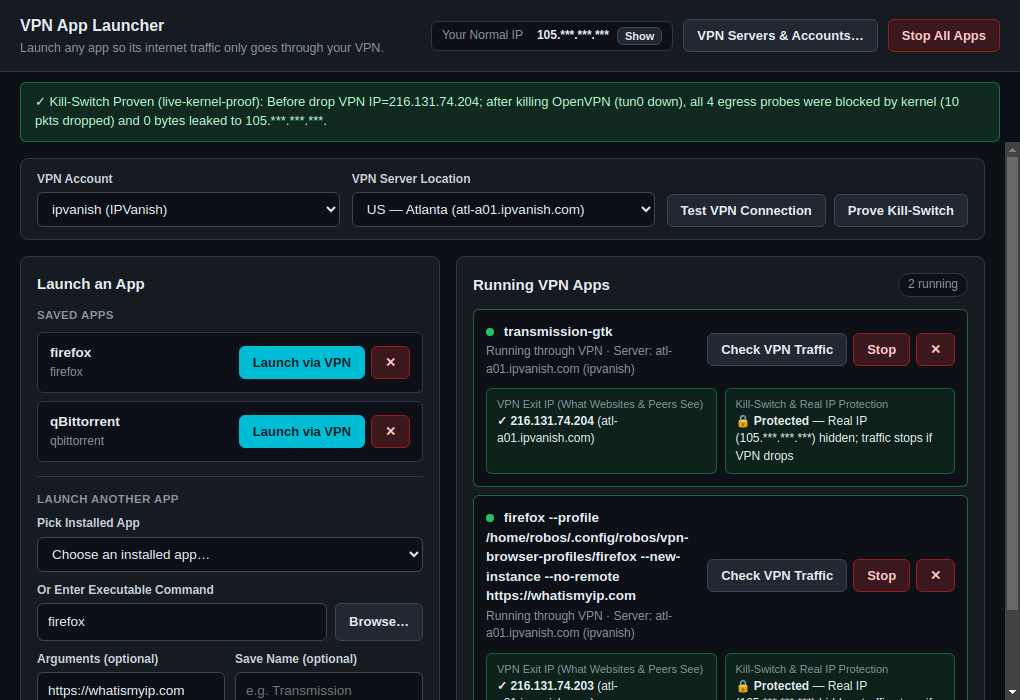The image size is (1020, 700).
Task: Click Prove Kill-Switch button
Action: [900, 211]
